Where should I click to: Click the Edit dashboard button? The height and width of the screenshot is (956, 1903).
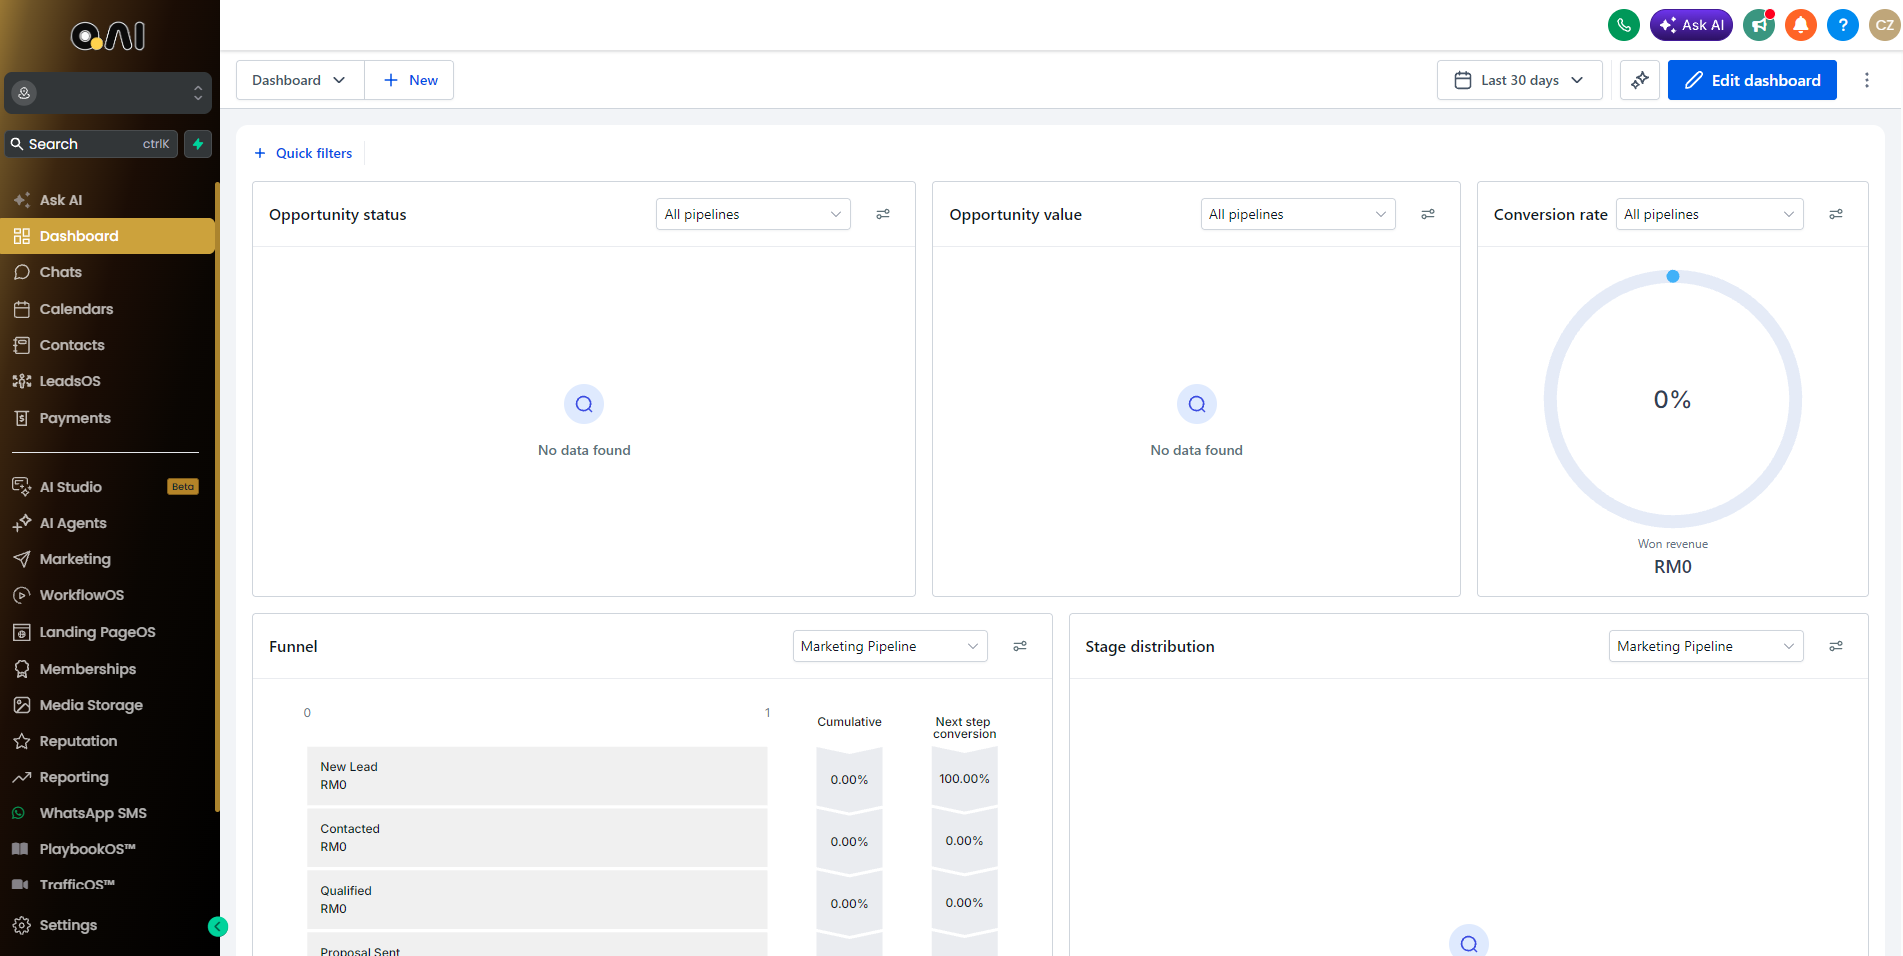[1752, 80]
